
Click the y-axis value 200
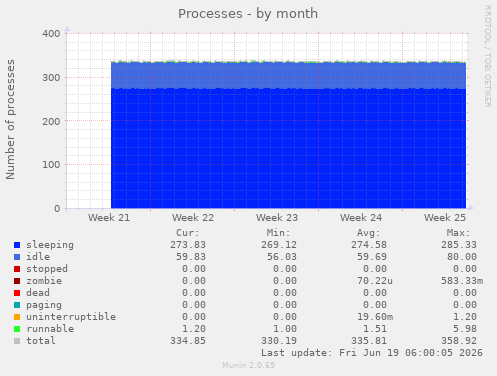[51, 121]
